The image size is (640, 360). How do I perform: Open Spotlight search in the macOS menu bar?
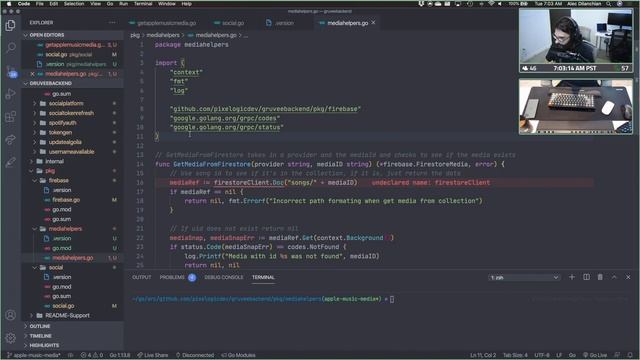pyautogui.click(x=608, y=4)
